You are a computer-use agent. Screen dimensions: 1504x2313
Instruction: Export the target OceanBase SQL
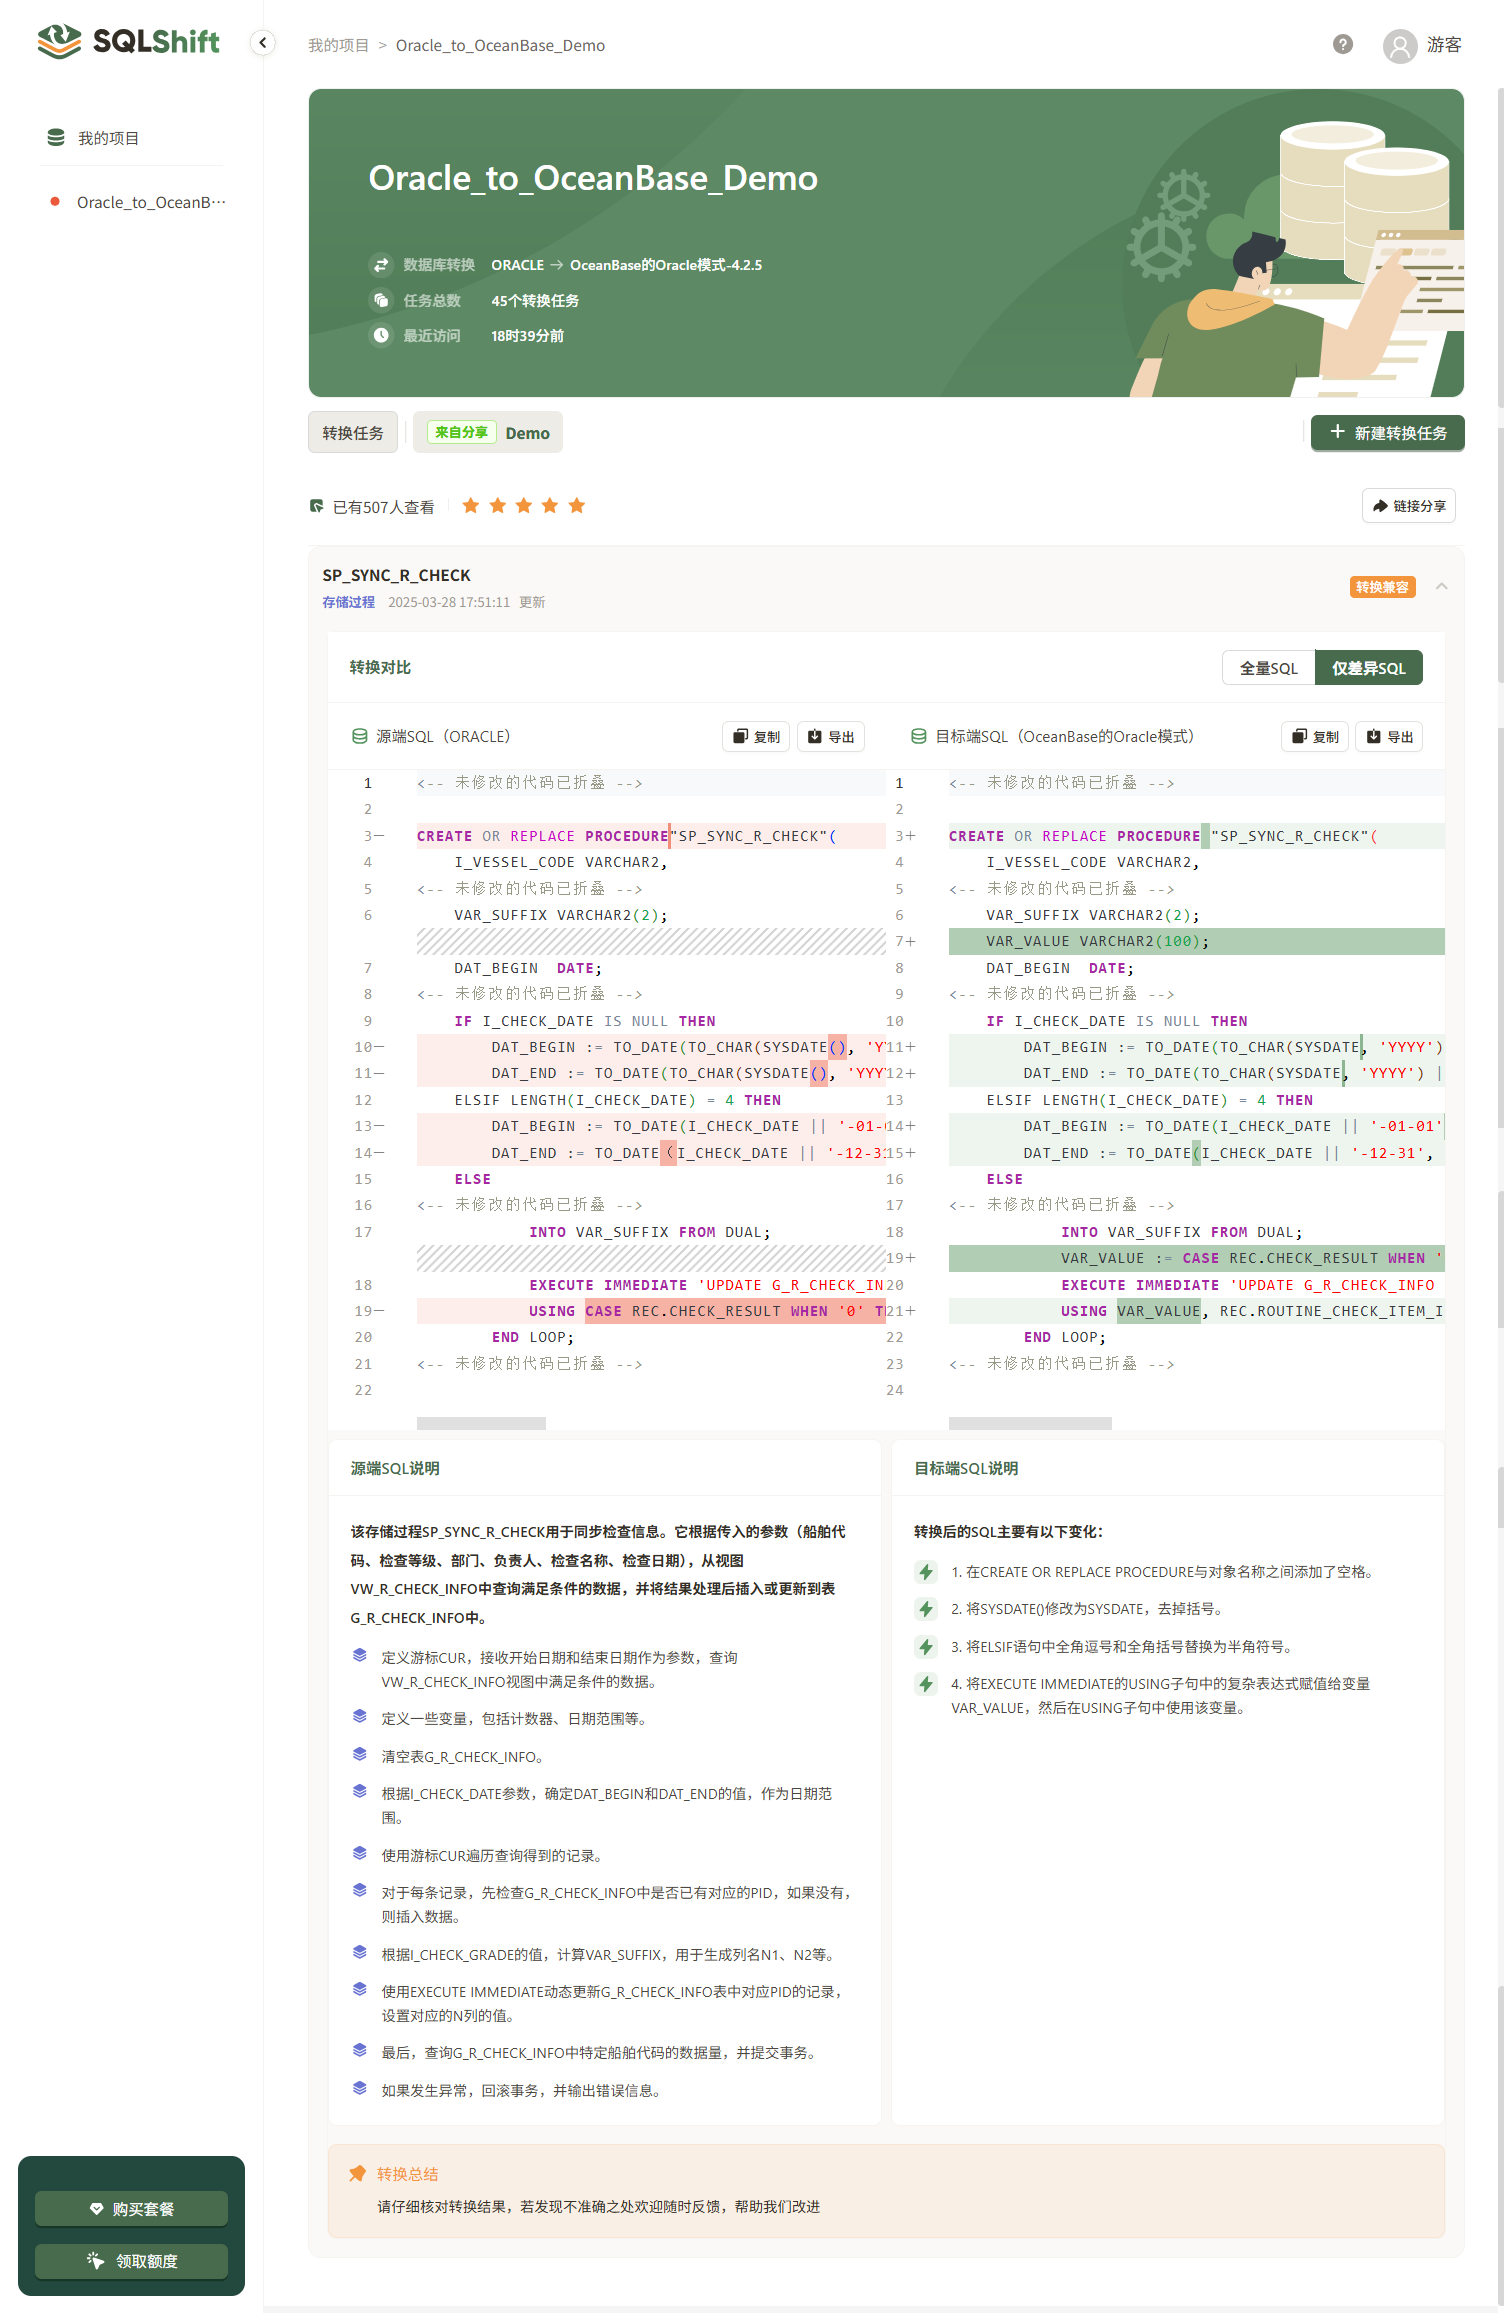coord(1389,737)
